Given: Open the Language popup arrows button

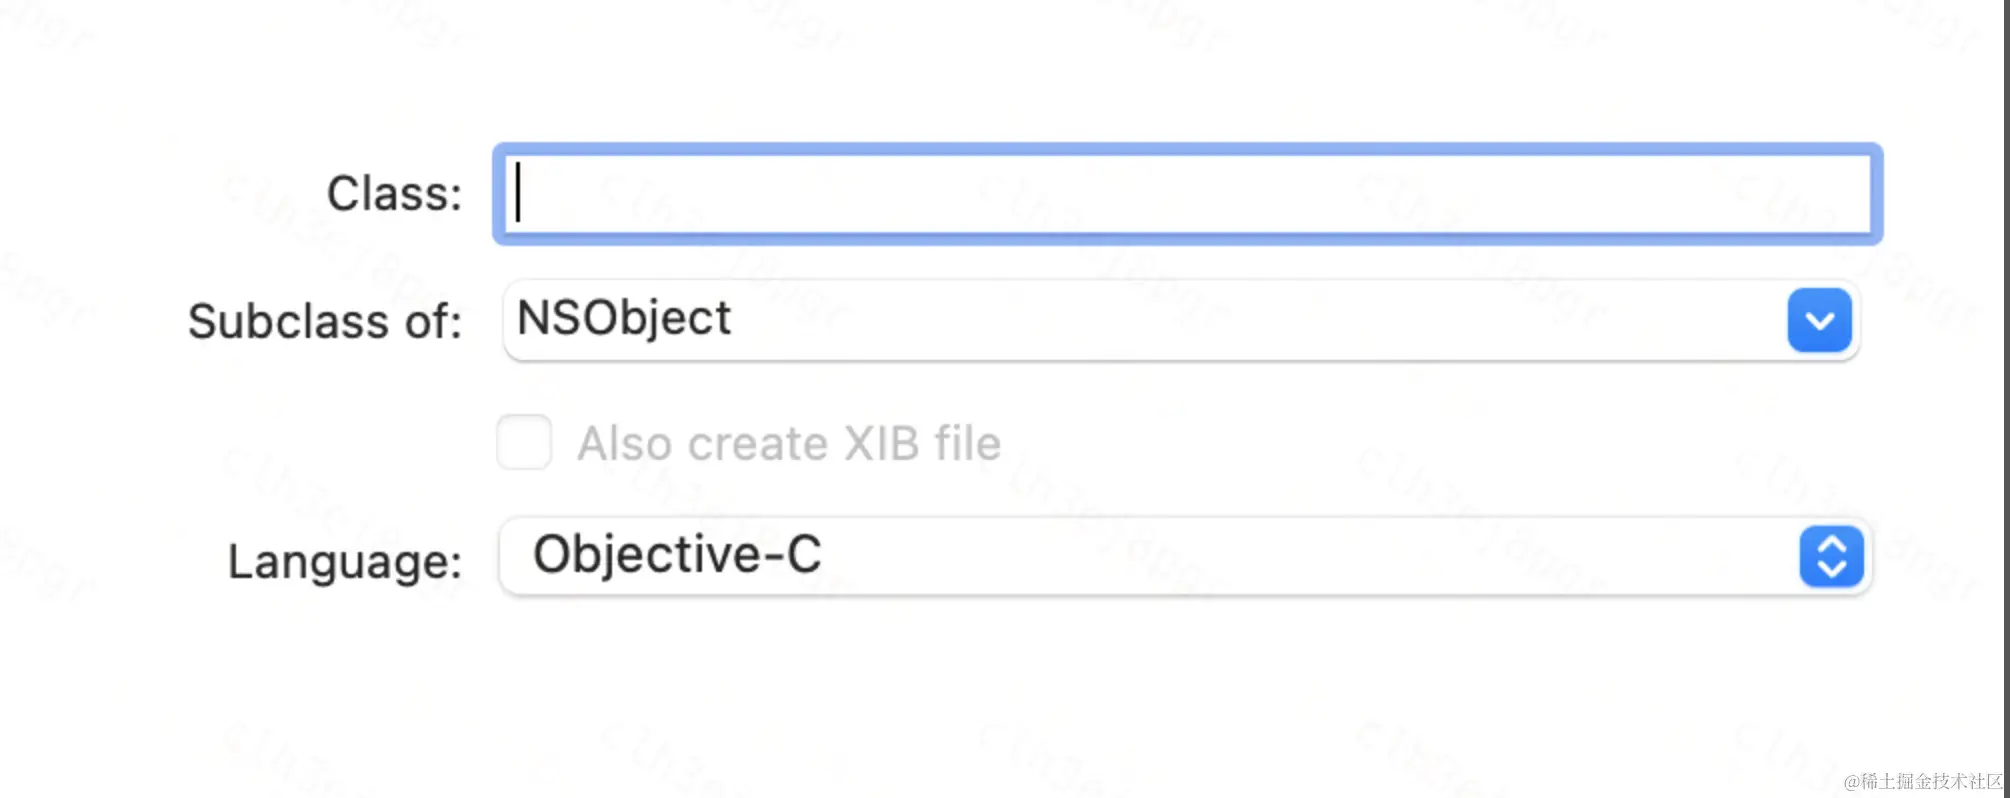Looking at the screenshot, I should [1831, 556].
